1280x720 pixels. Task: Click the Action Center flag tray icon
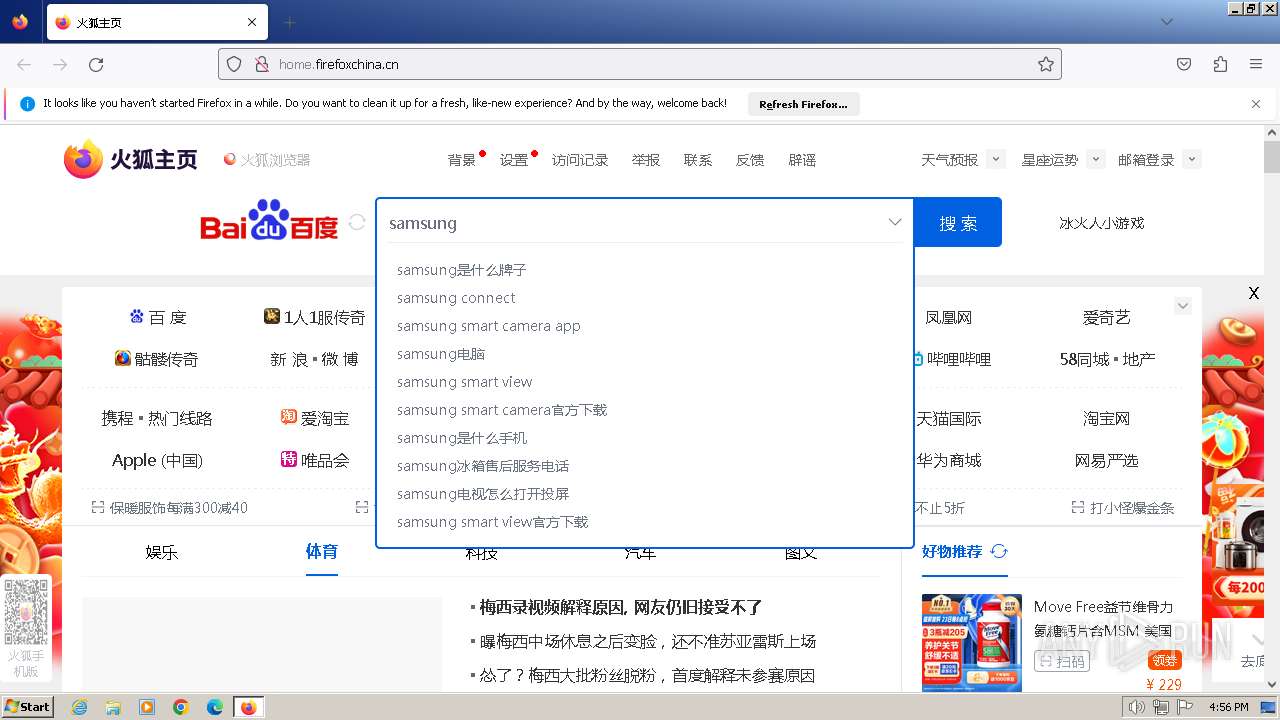tap(1185, 707)
